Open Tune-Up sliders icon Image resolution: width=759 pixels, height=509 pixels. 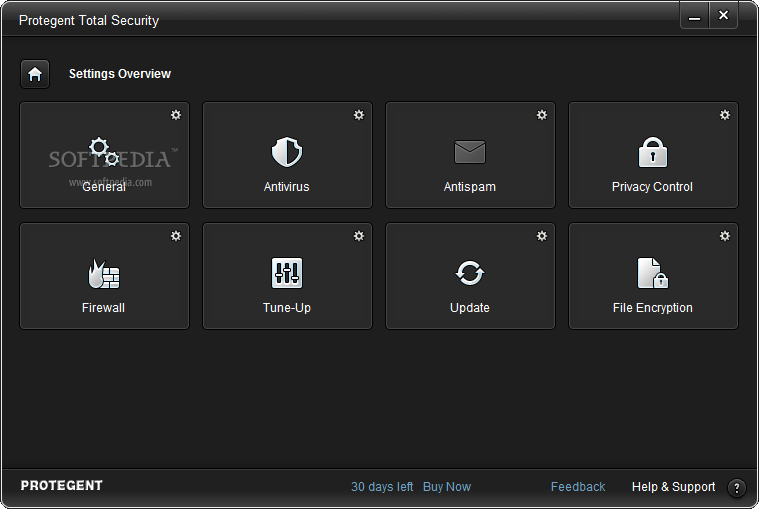pos(287,273)
